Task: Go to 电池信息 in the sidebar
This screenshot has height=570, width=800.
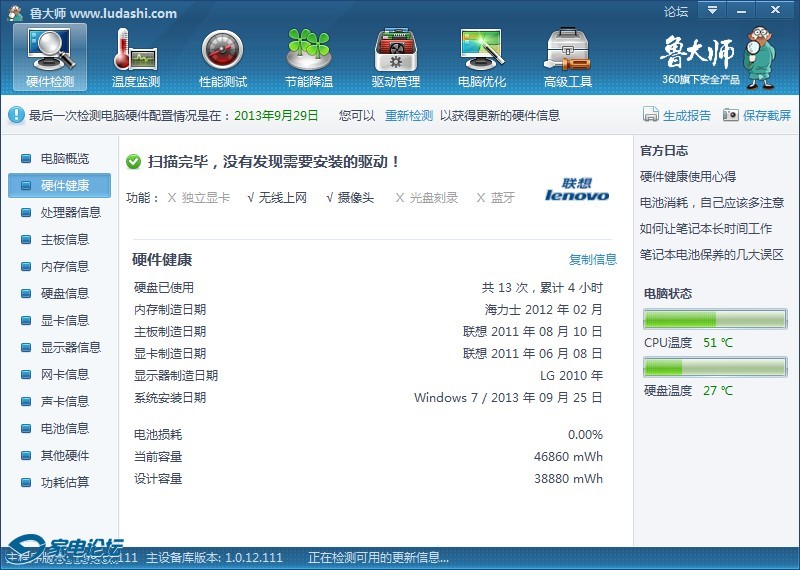Action: click(x=64, y=428)
